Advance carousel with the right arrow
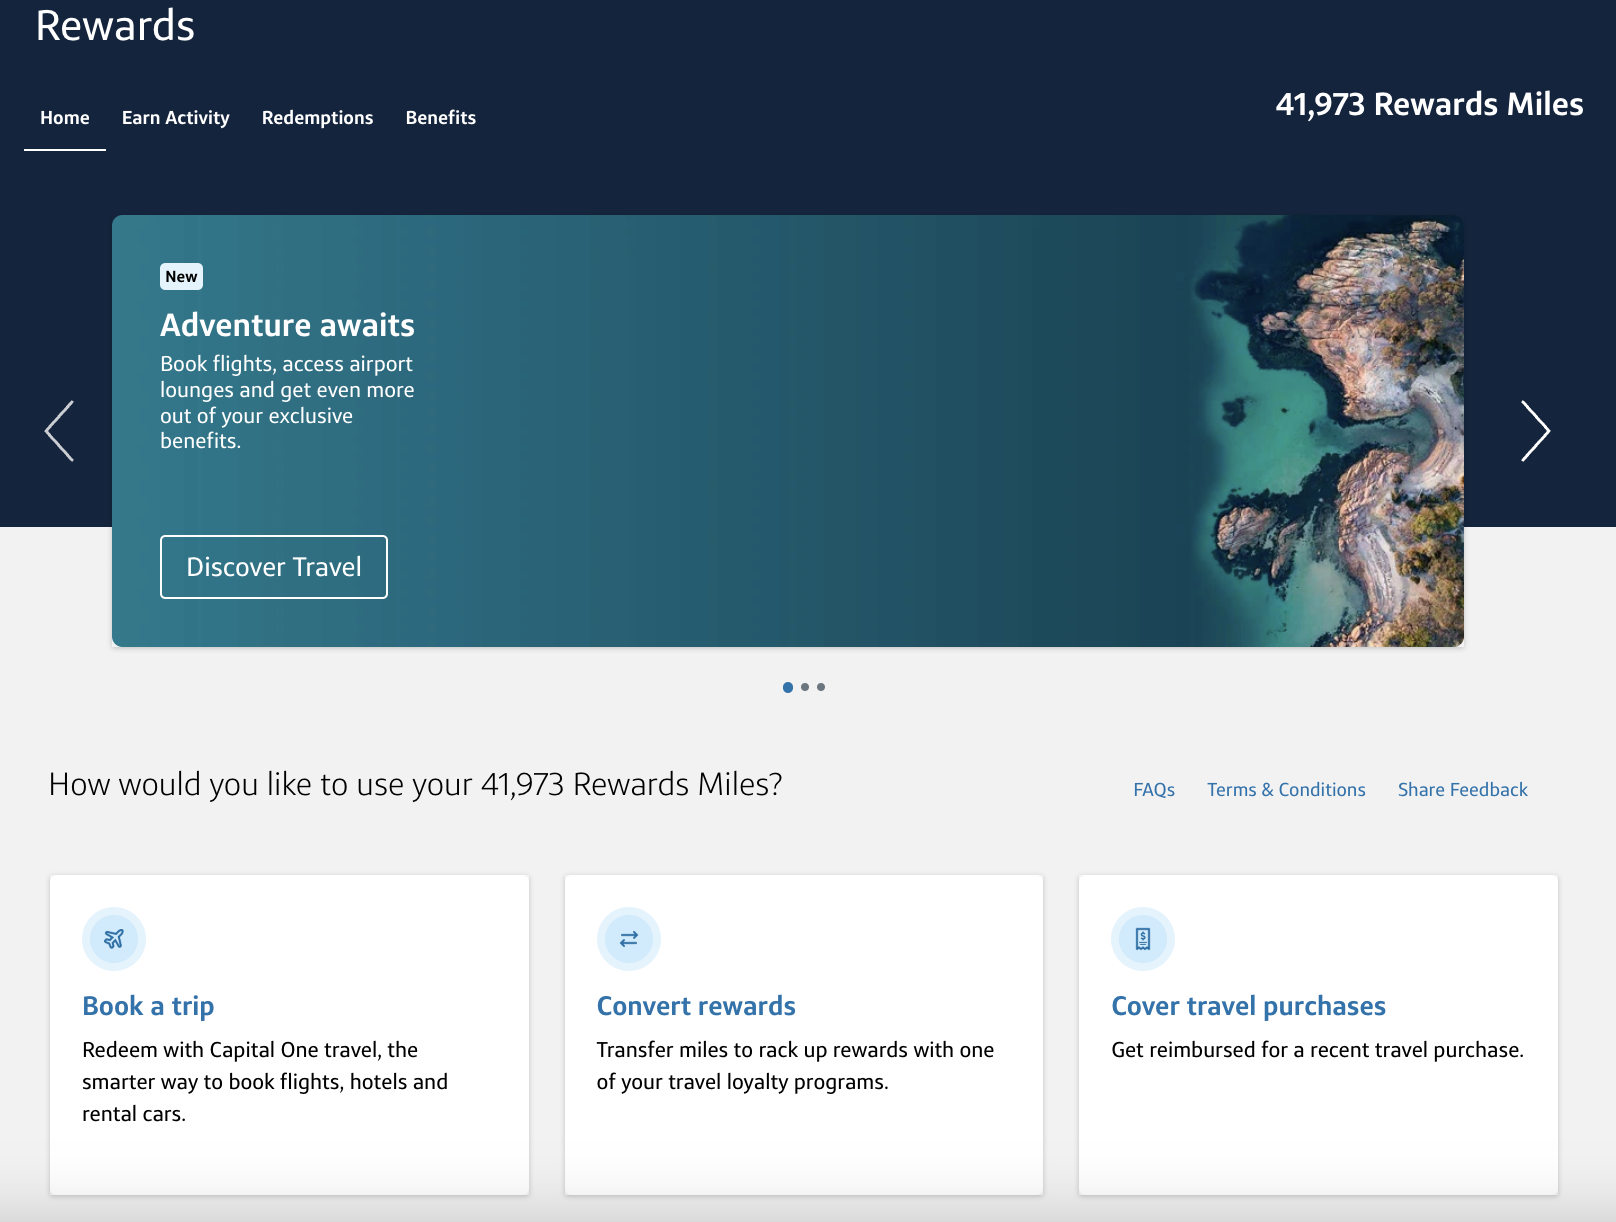Screen dimensions: 1616x1222 [1535, 431]
